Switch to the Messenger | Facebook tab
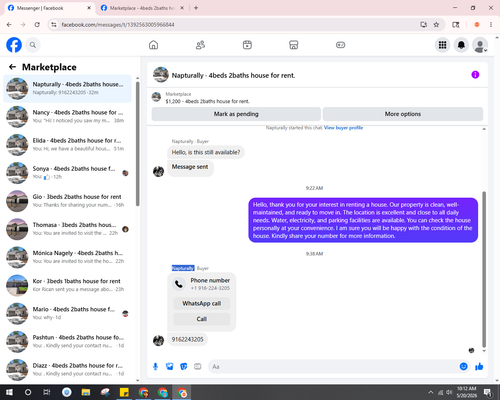 pyautogui.click(x=49, y=8)
